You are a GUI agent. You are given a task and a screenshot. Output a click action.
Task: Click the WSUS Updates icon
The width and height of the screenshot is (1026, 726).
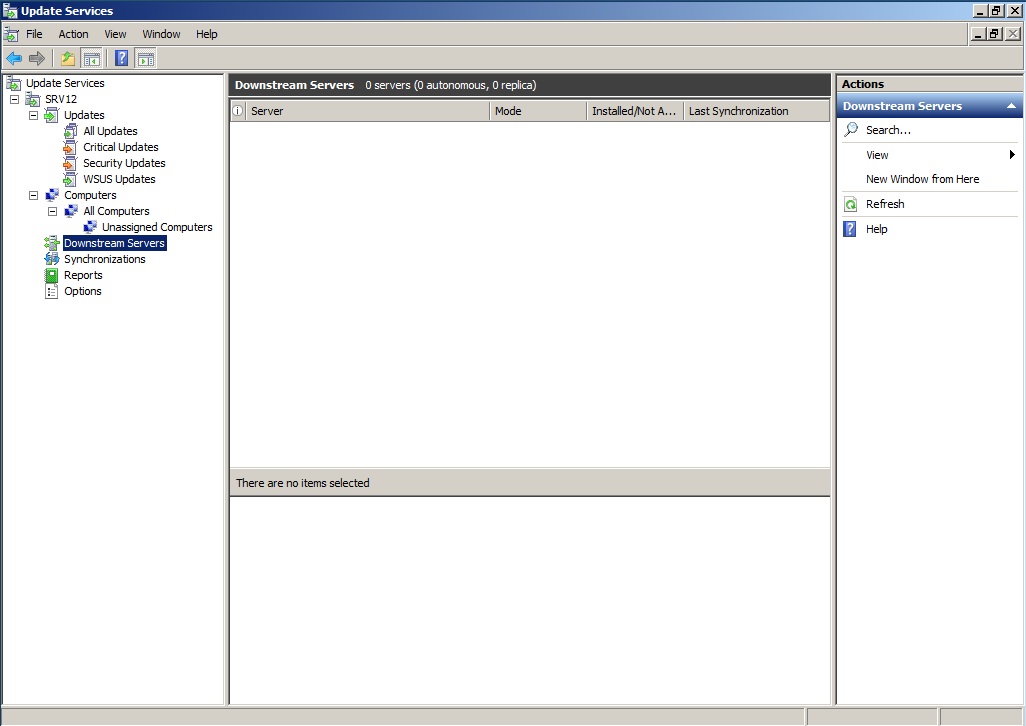[x=71, y=179]
